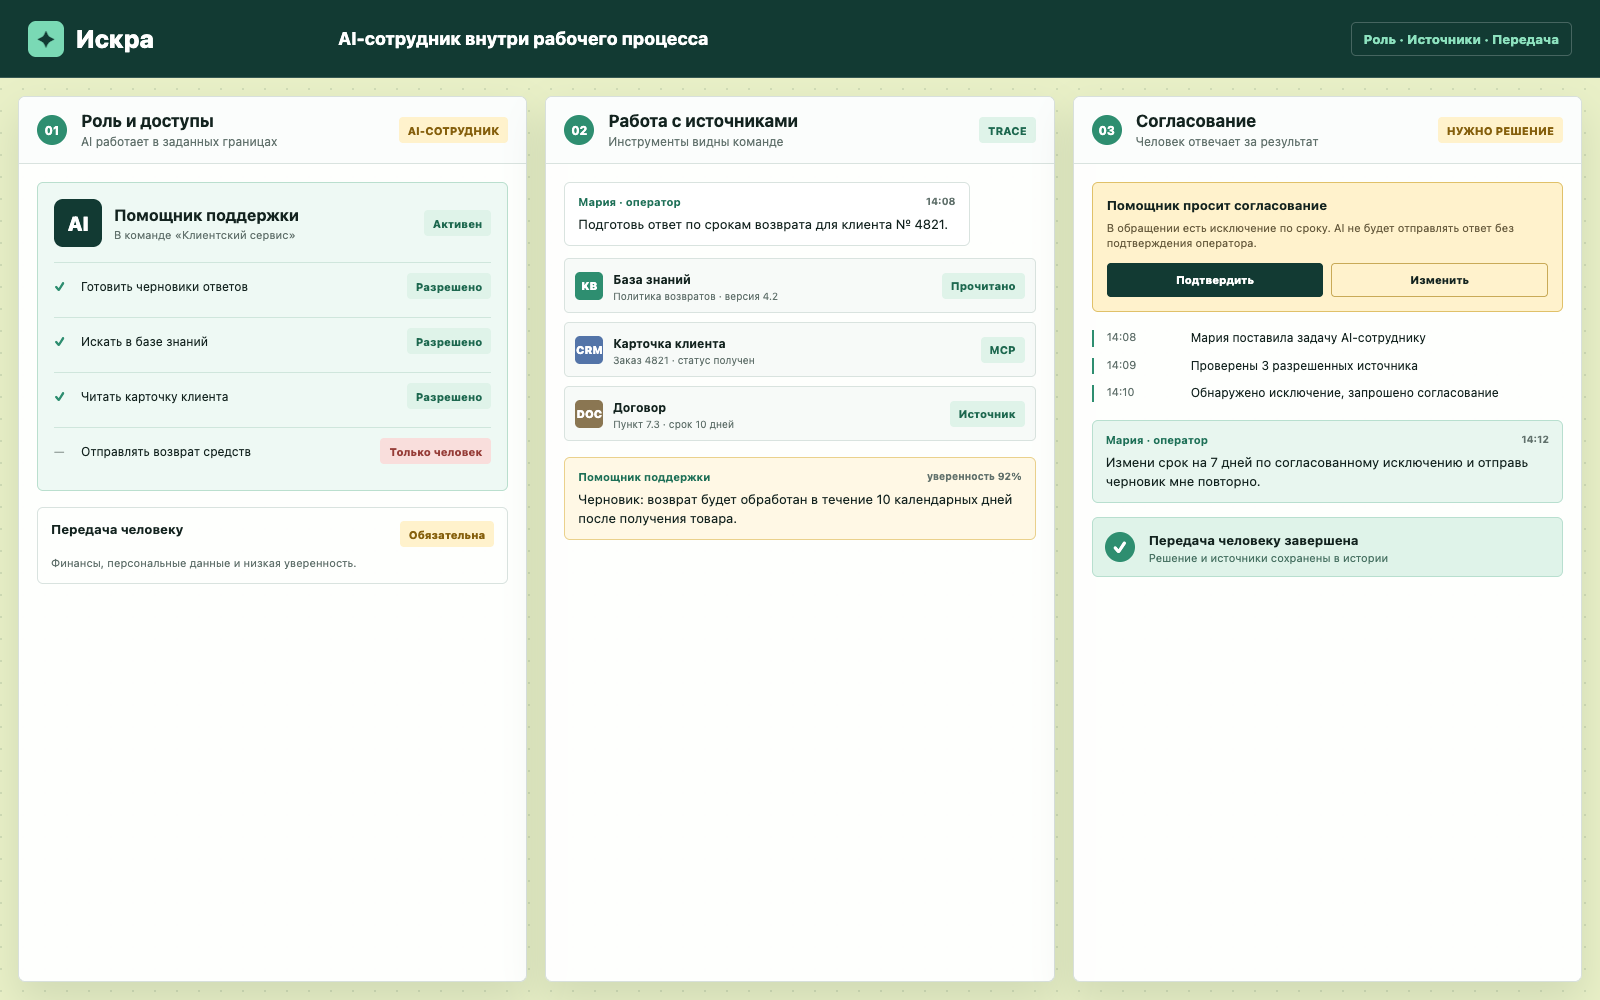Click the TRACE tag in sources panel
Viewport: 1600px width, 1000px height.
[x=1007, y=131]
